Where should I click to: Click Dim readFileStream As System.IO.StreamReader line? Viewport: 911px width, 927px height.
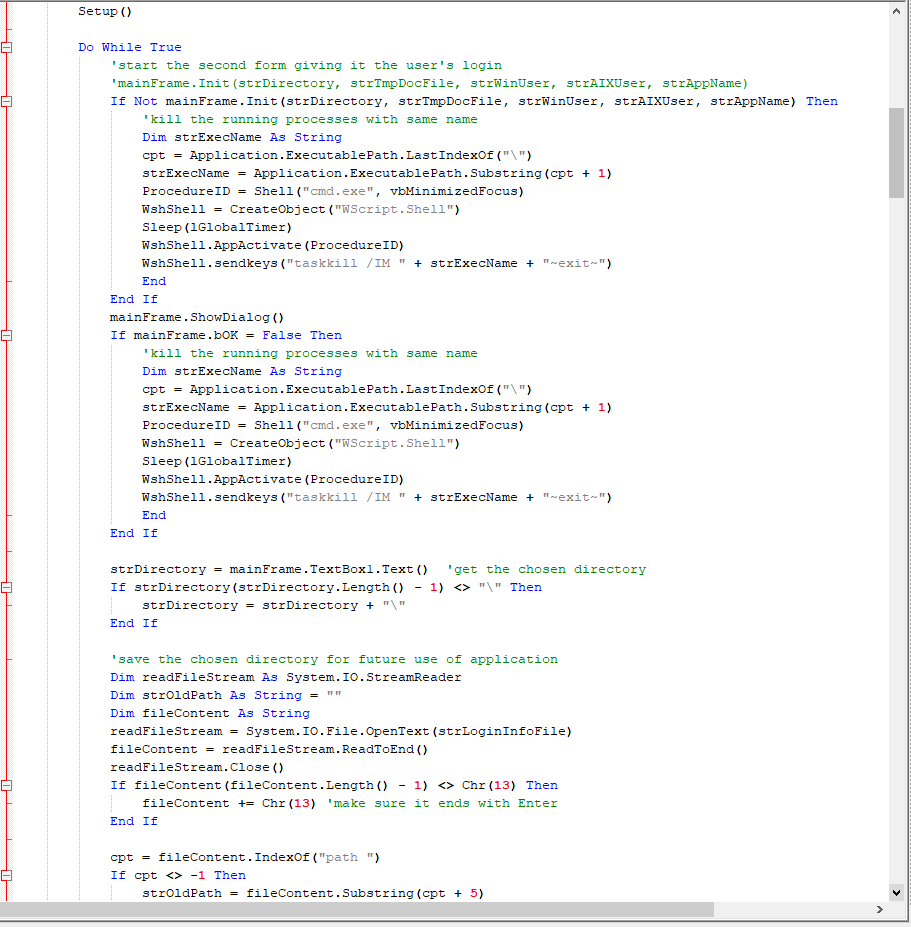[286, 678]
